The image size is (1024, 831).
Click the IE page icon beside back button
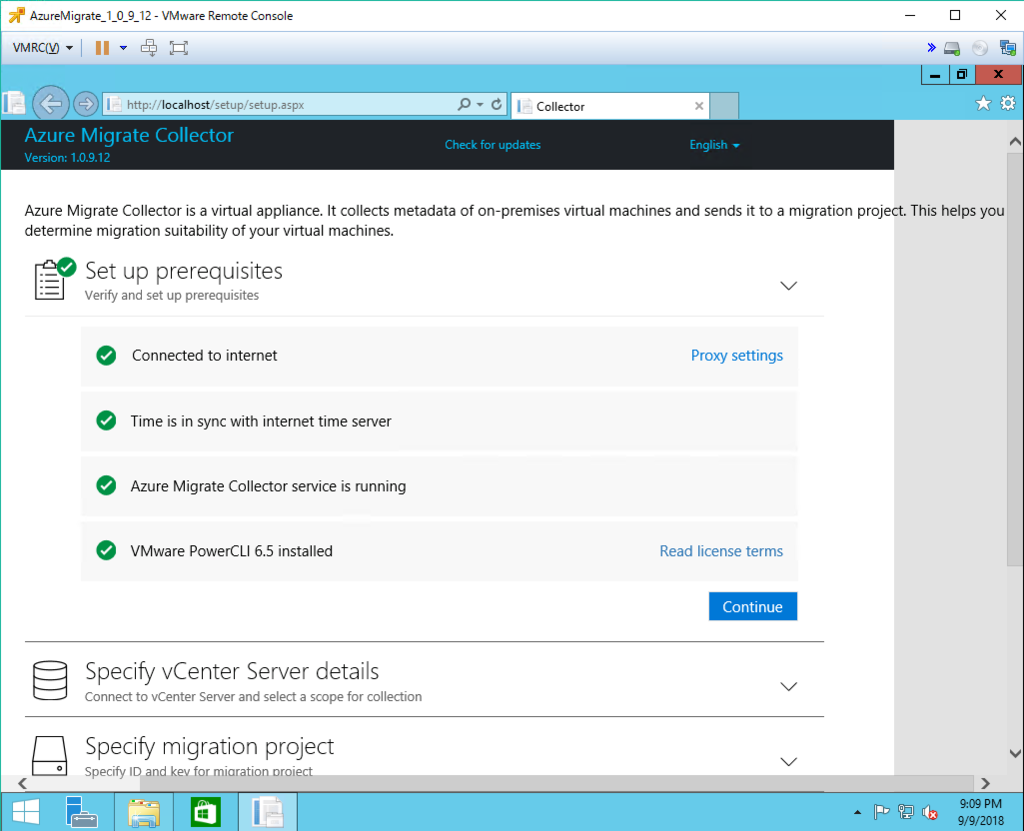pyautogui.click(x=14, y=103)
